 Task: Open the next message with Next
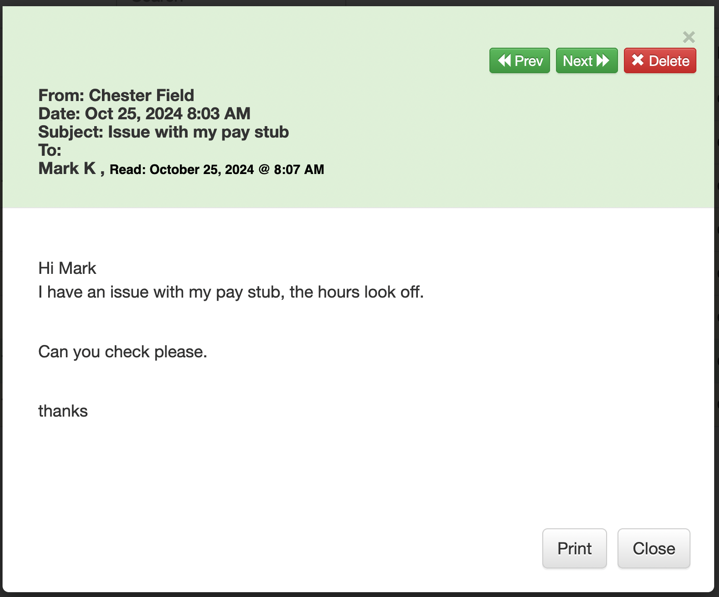(586, 61)
